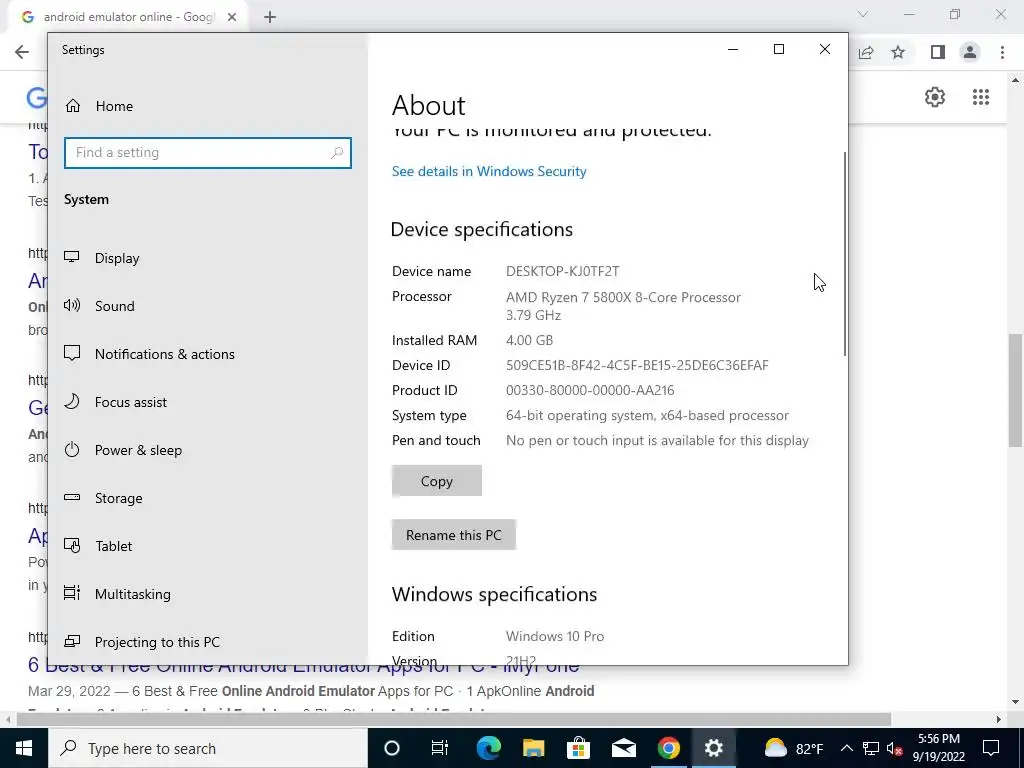Open a new Chrome tab
The image size is (1024, 768).
coord(270,17)
